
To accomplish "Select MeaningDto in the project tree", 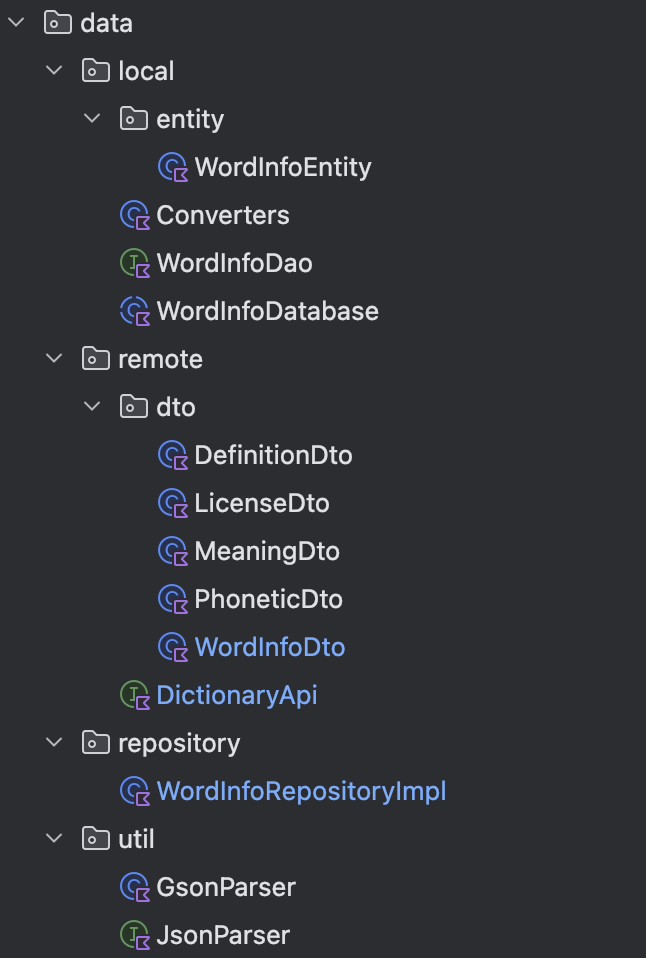I will pyautogui.click(x=267, y=551).
